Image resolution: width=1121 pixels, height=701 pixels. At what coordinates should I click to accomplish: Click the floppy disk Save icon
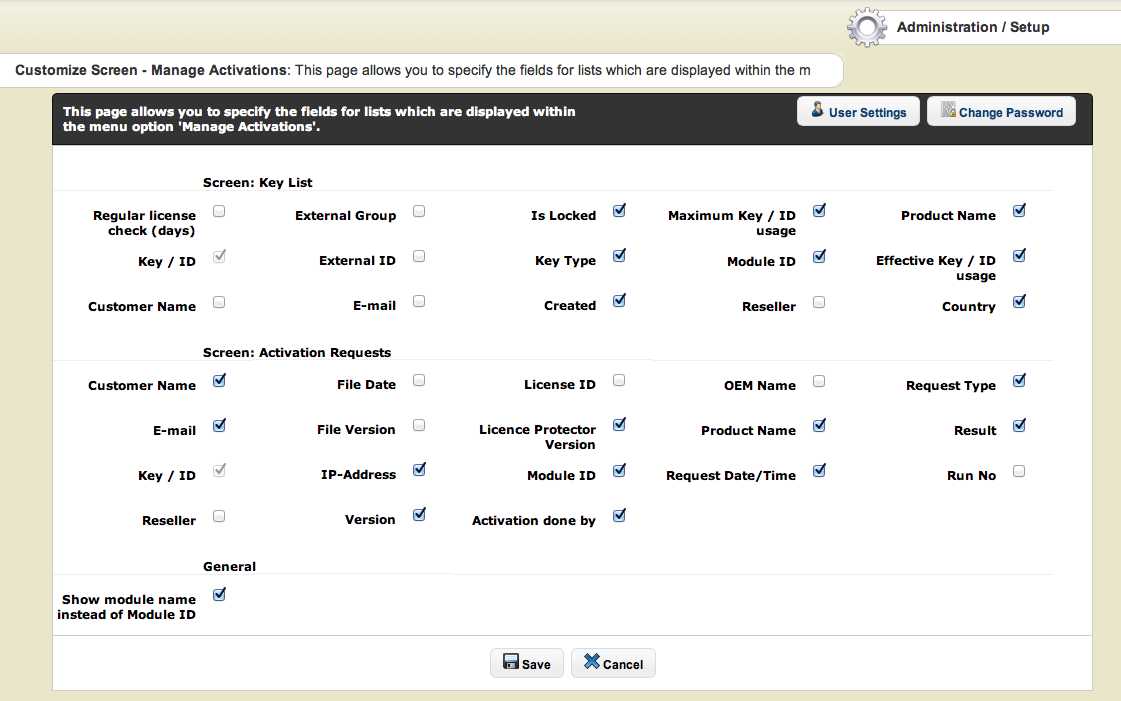click(x=510, y=663)
